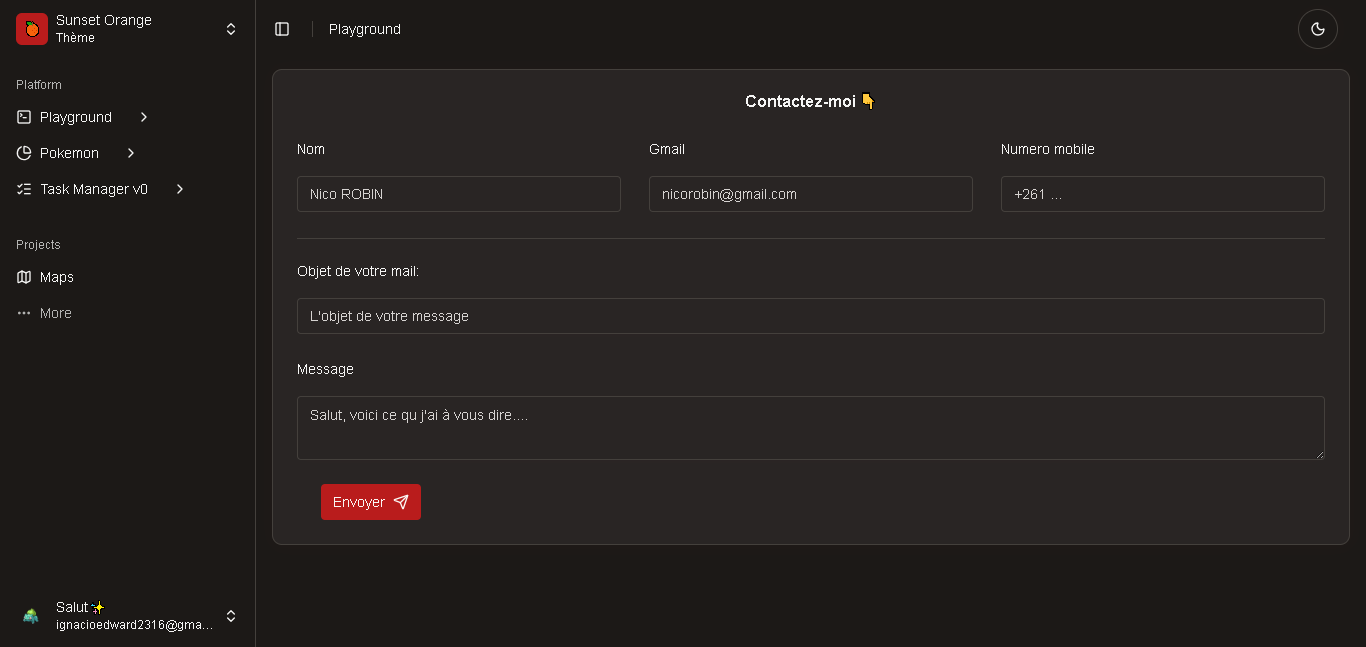
Task: Click the three-dots More icon
Action: (x=24, y=313)
